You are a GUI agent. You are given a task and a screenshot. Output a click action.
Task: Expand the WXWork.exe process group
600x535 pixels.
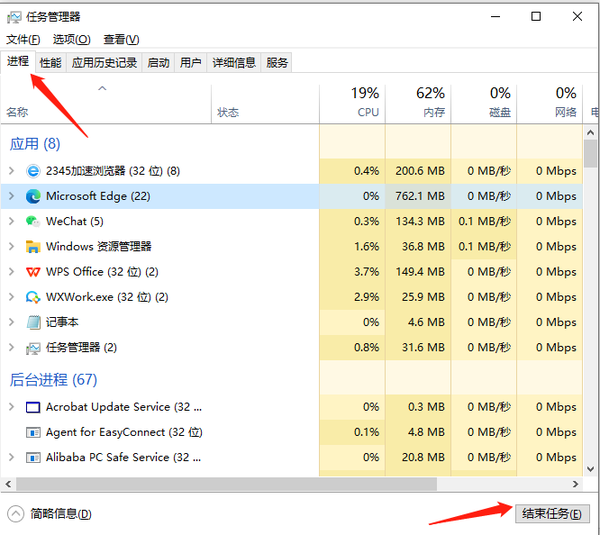point(11,297)
